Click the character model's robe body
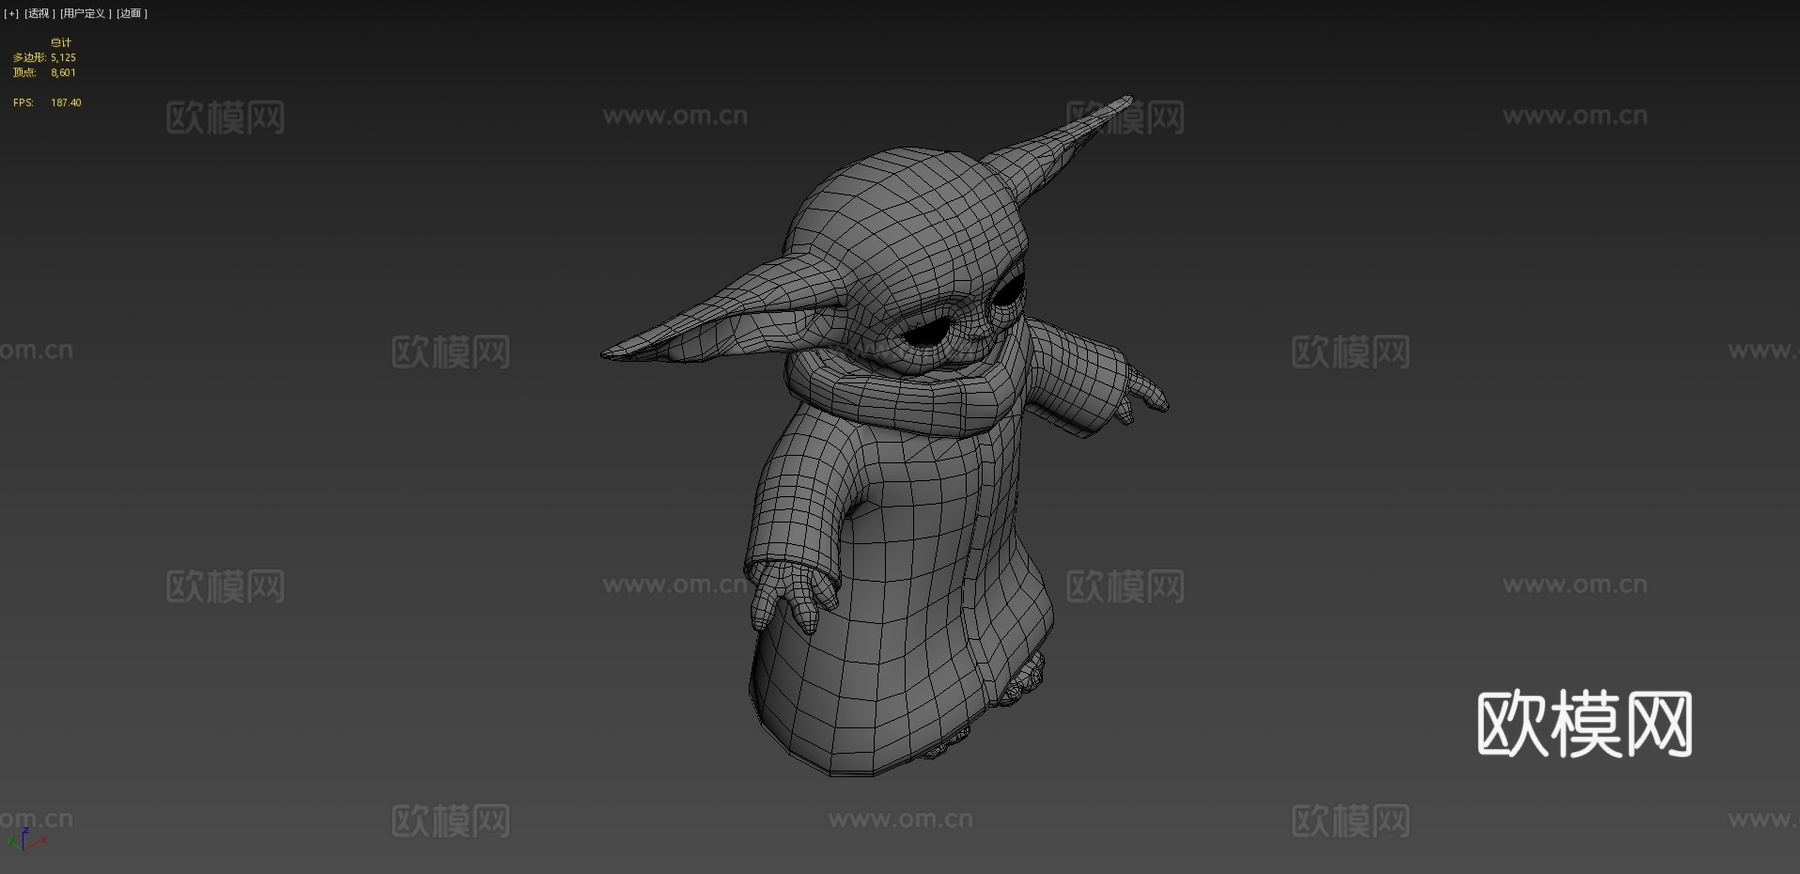The width and height of the screenshot is (1800, 874). [x=900, y=590]
